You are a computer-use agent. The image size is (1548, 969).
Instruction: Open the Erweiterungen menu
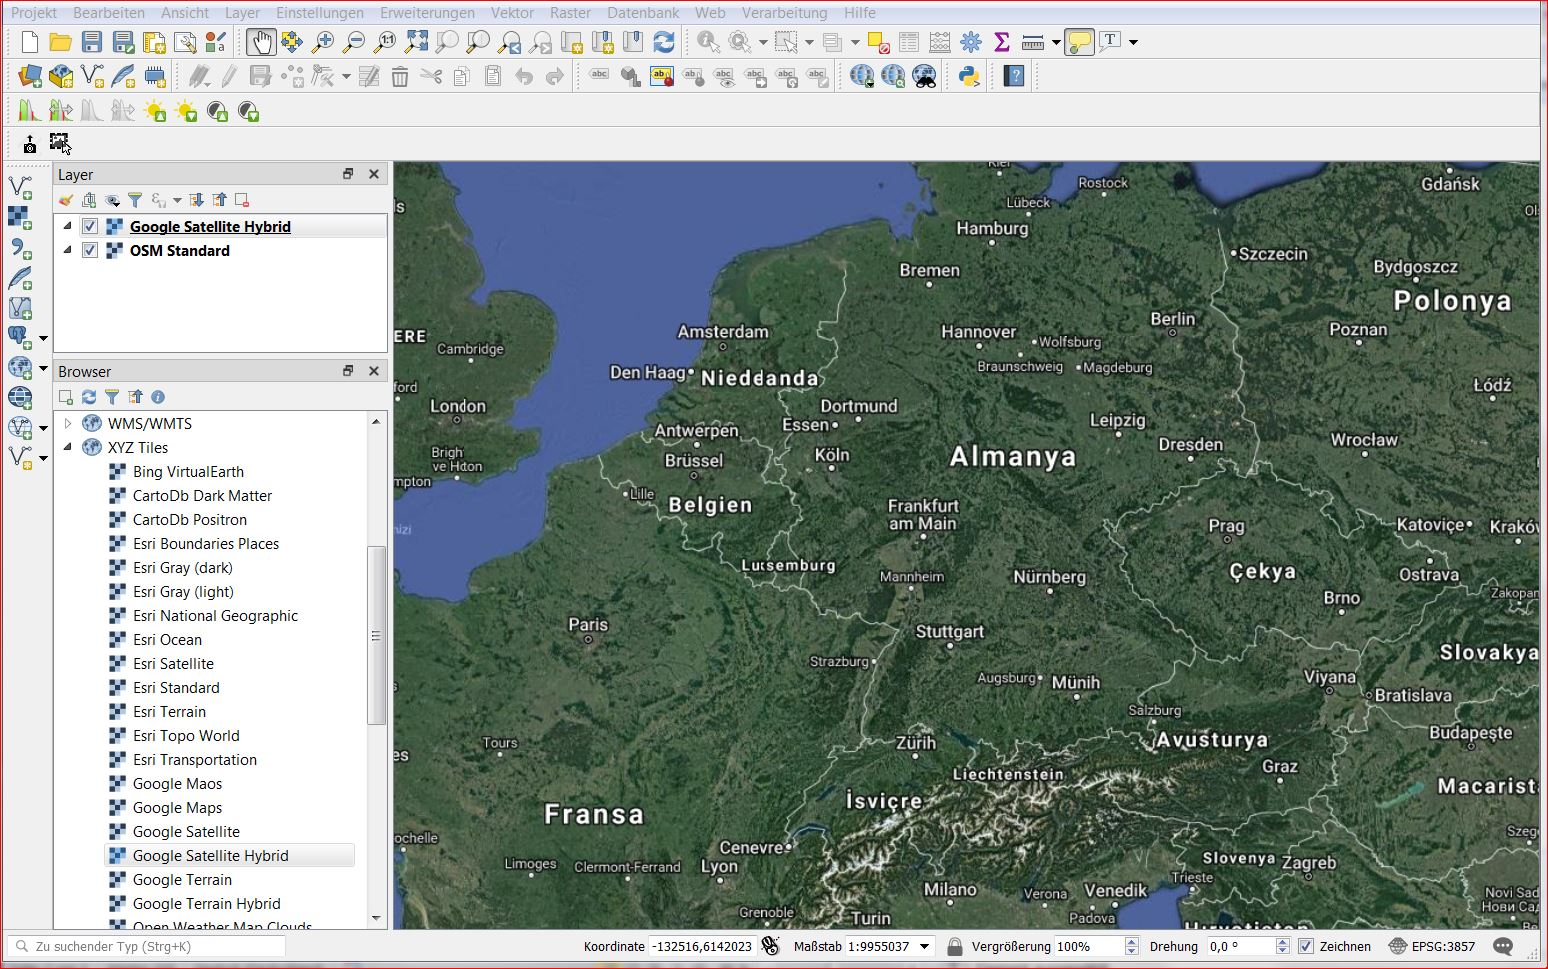point(427,13)
